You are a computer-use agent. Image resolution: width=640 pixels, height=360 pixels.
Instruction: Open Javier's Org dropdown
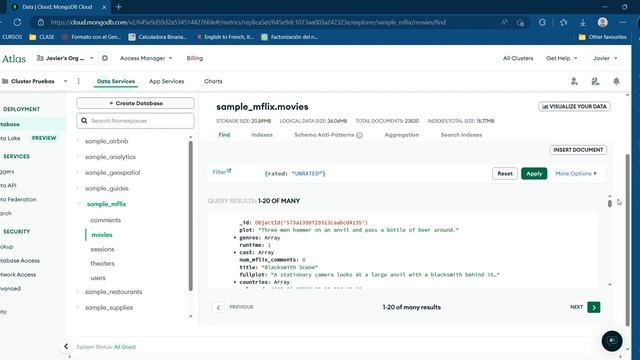click(x=65, y=58)
